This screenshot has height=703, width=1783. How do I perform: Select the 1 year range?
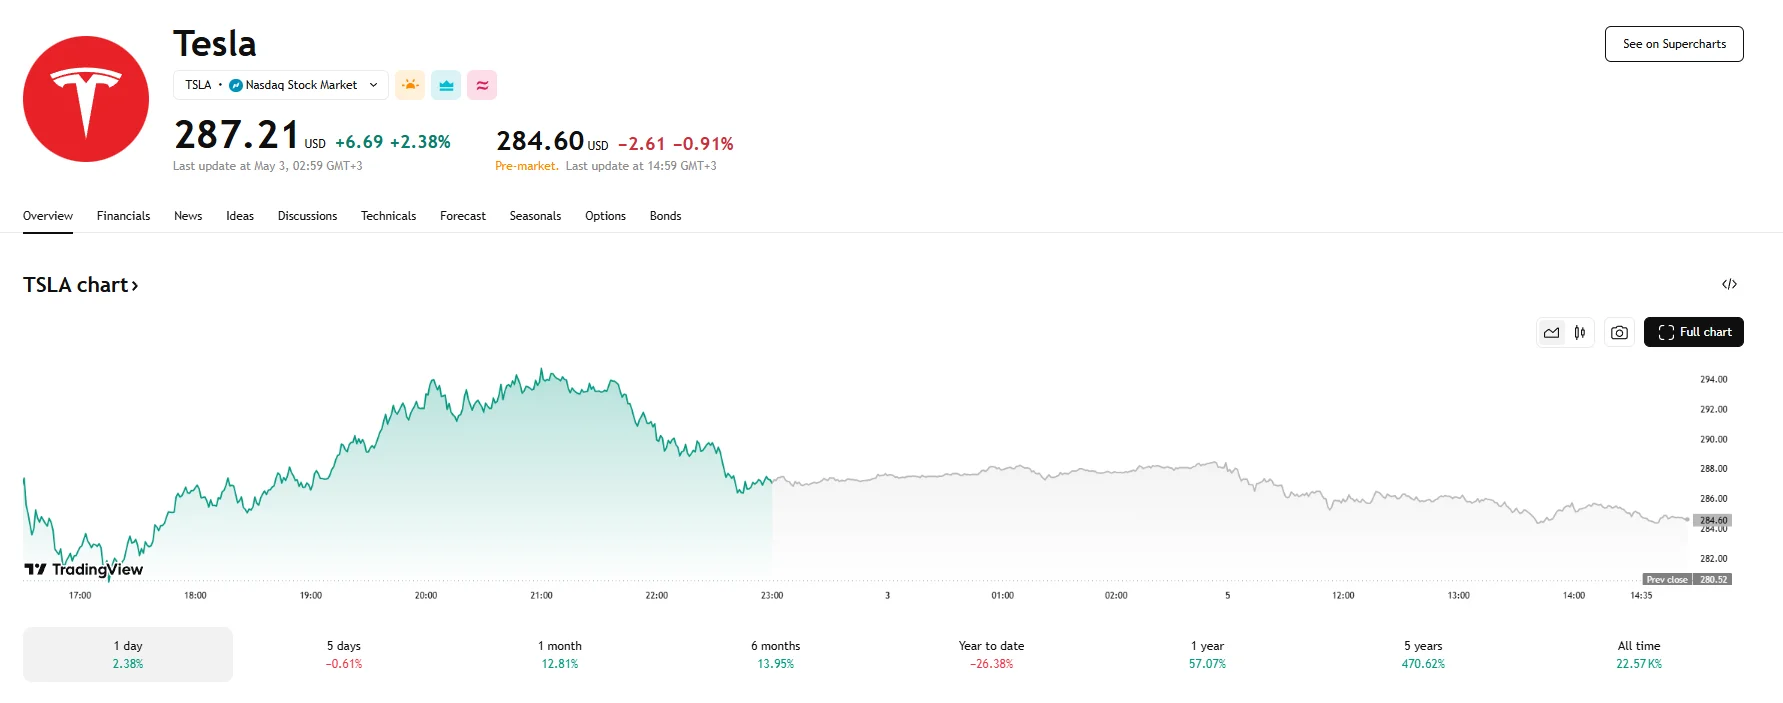click(1207, 654)
